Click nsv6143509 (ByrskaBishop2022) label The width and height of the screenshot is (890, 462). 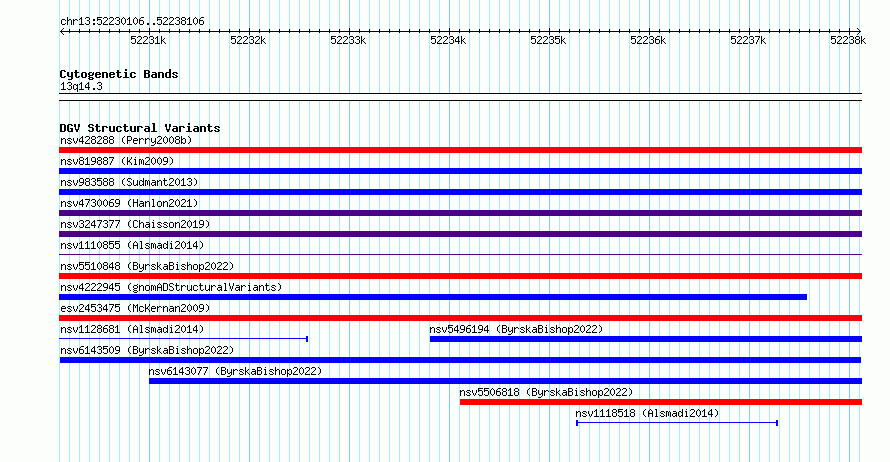[147, 350]
